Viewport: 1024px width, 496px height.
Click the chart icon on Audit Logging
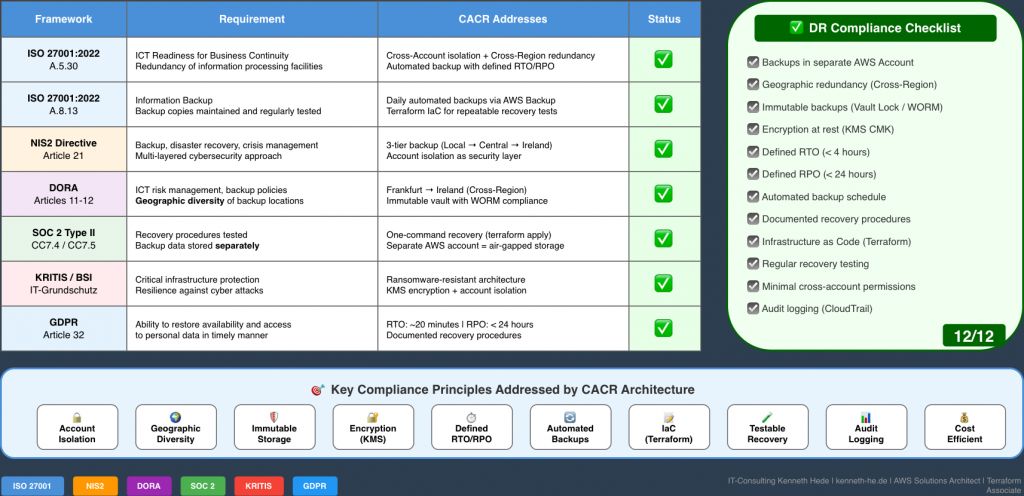click(866, 416)
